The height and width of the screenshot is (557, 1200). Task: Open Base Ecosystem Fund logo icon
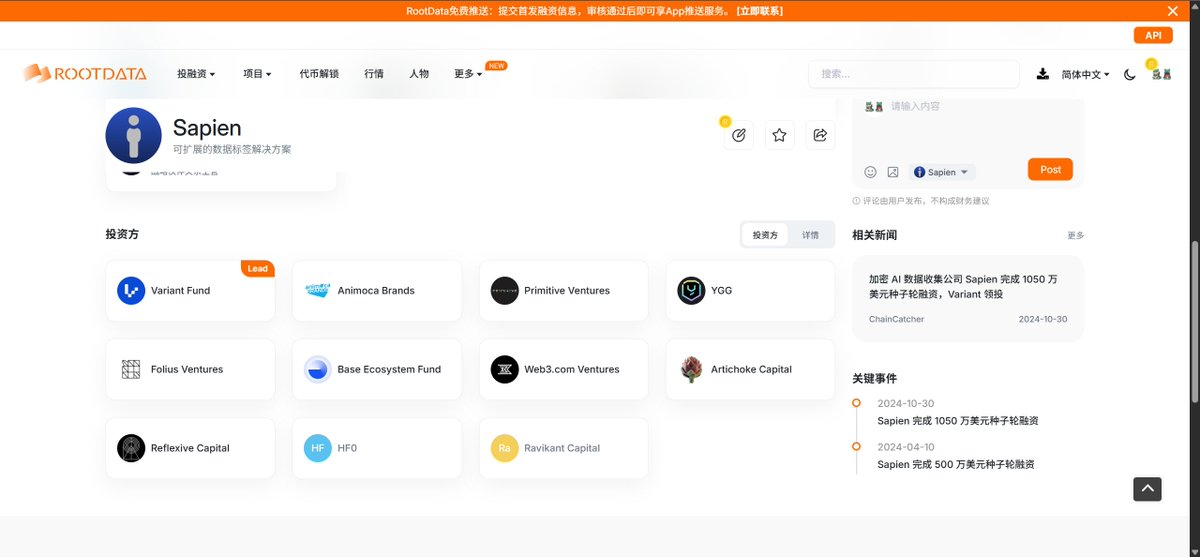318,370
